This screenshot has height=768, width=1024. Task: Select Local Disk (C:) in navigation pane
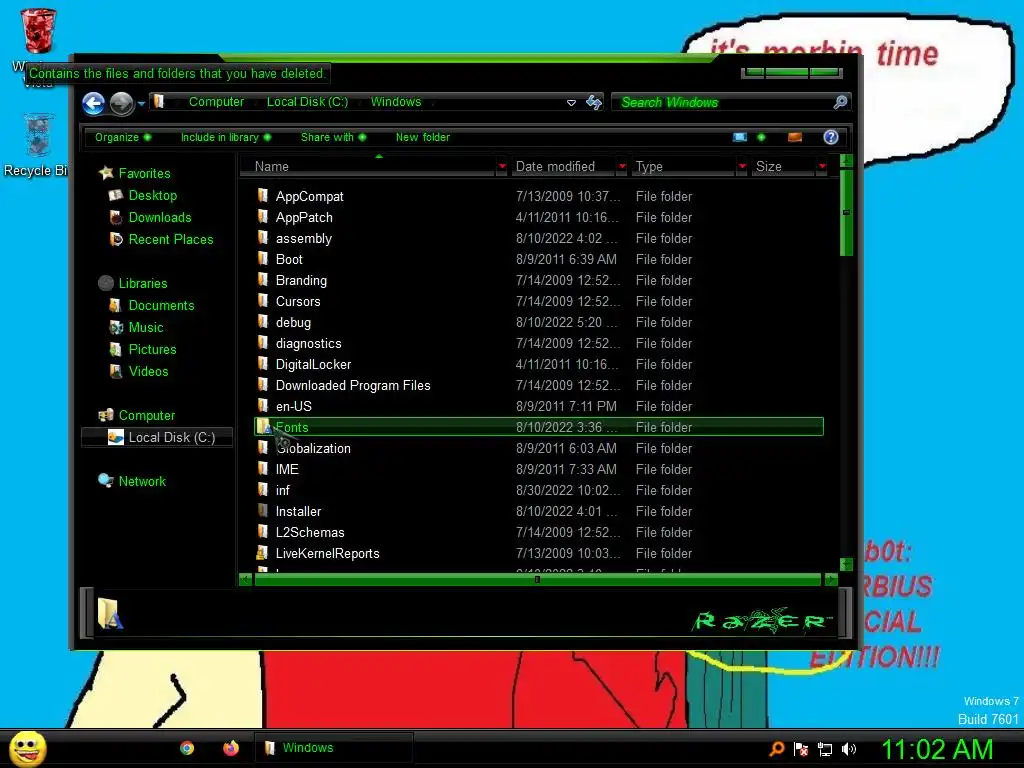(x=157, y=438)
